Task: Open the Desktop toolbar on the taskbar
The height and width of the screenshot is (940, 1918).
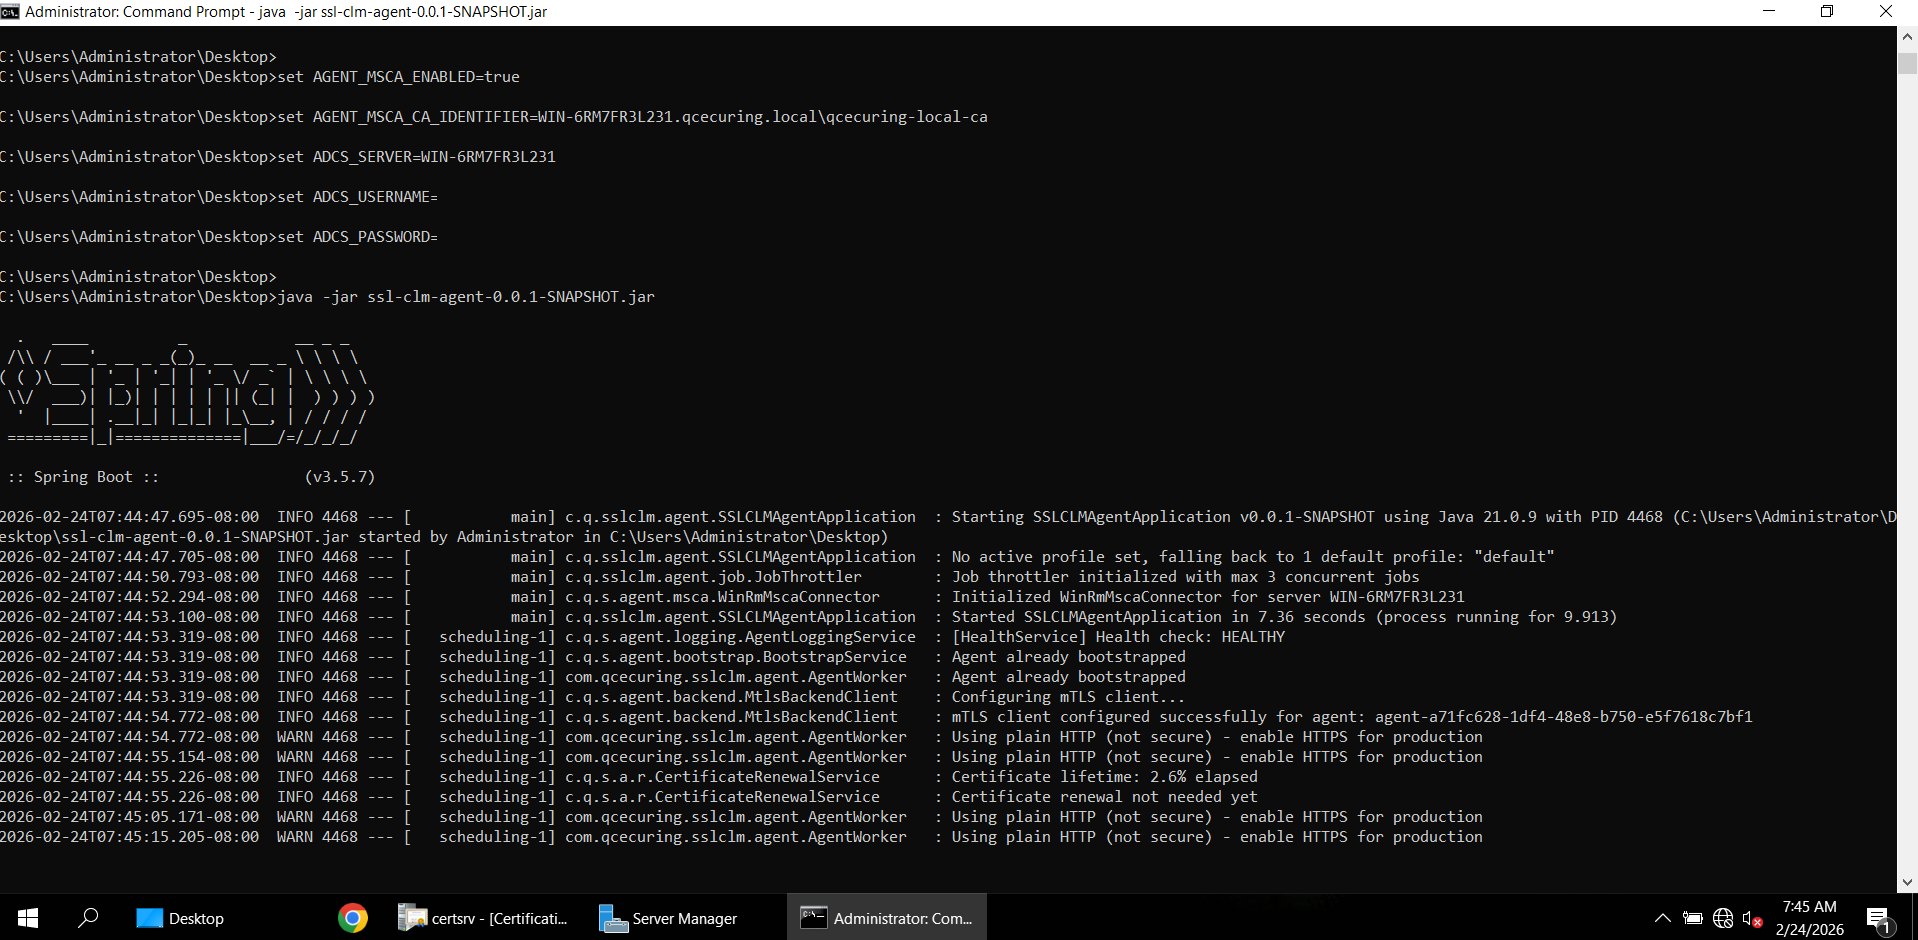Action: coord(181,918)
